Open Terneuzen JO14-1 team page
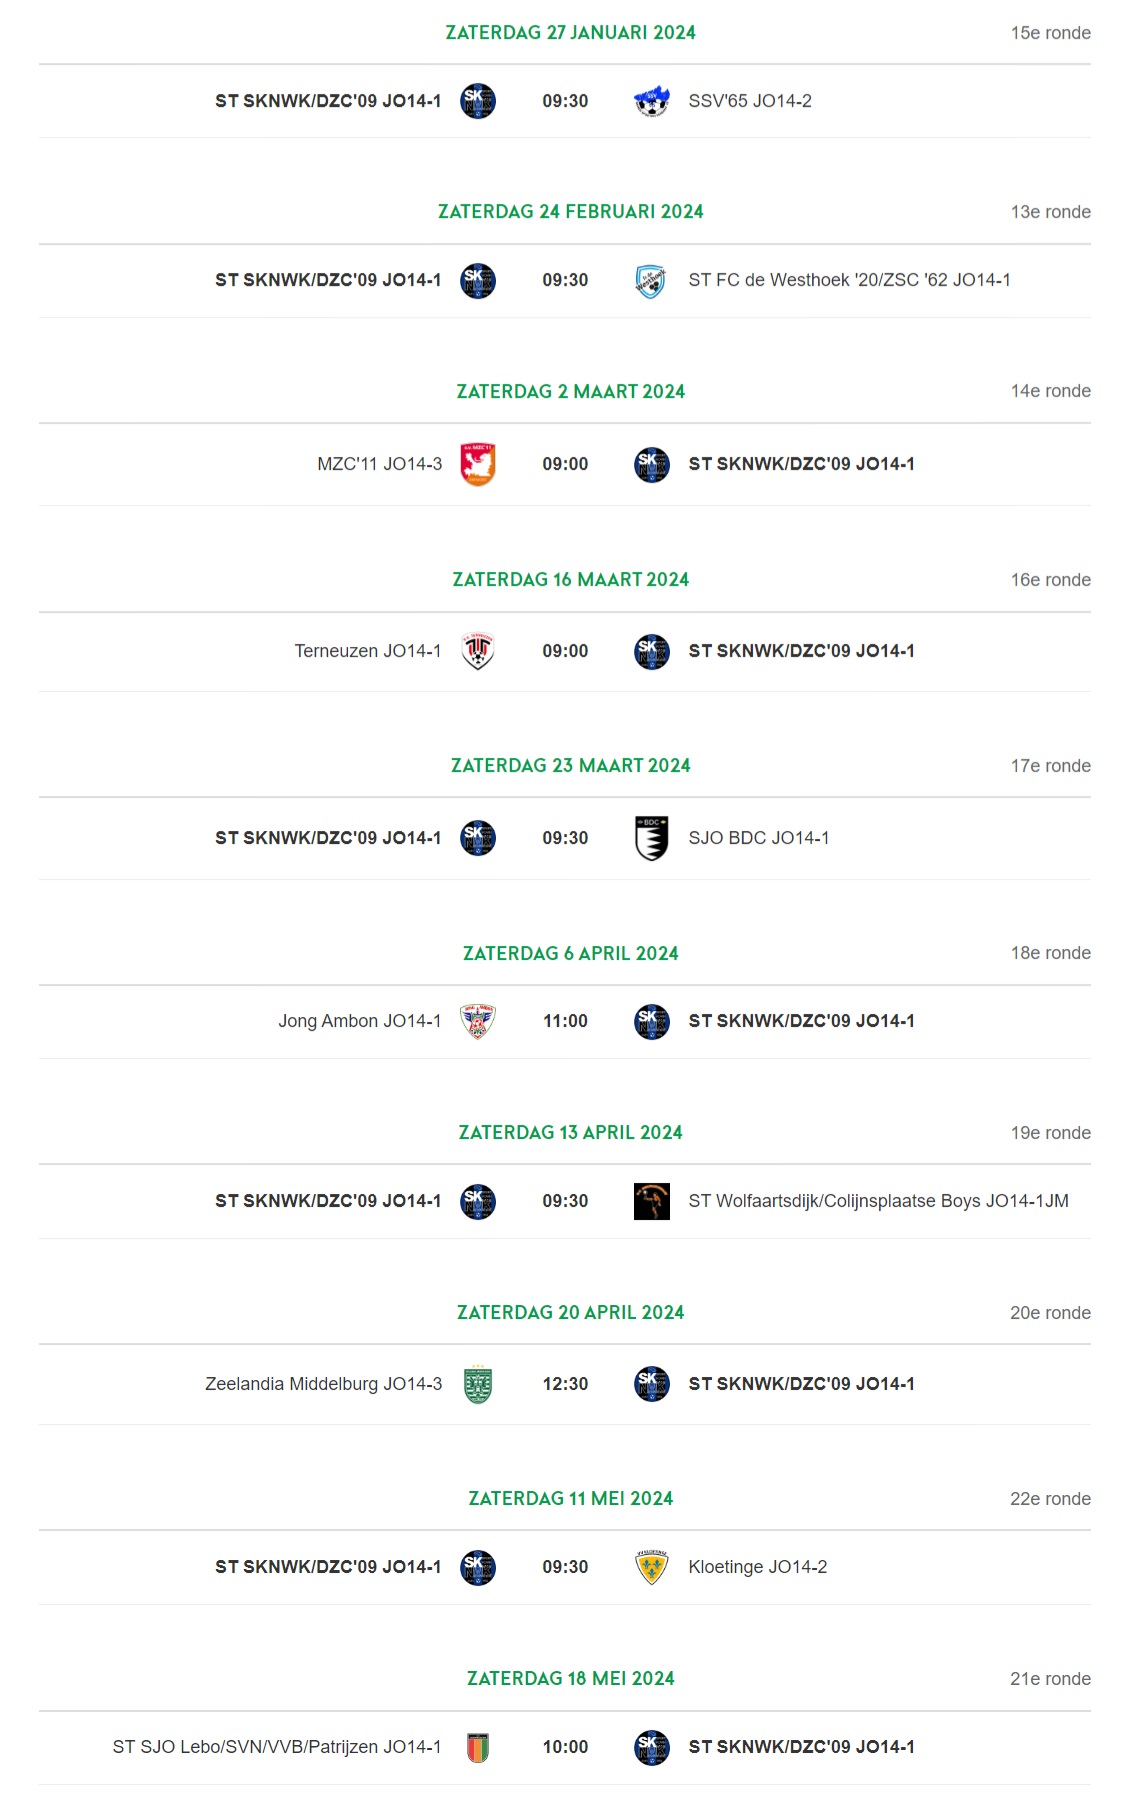1123x1809 pixels. coord(368,651)
